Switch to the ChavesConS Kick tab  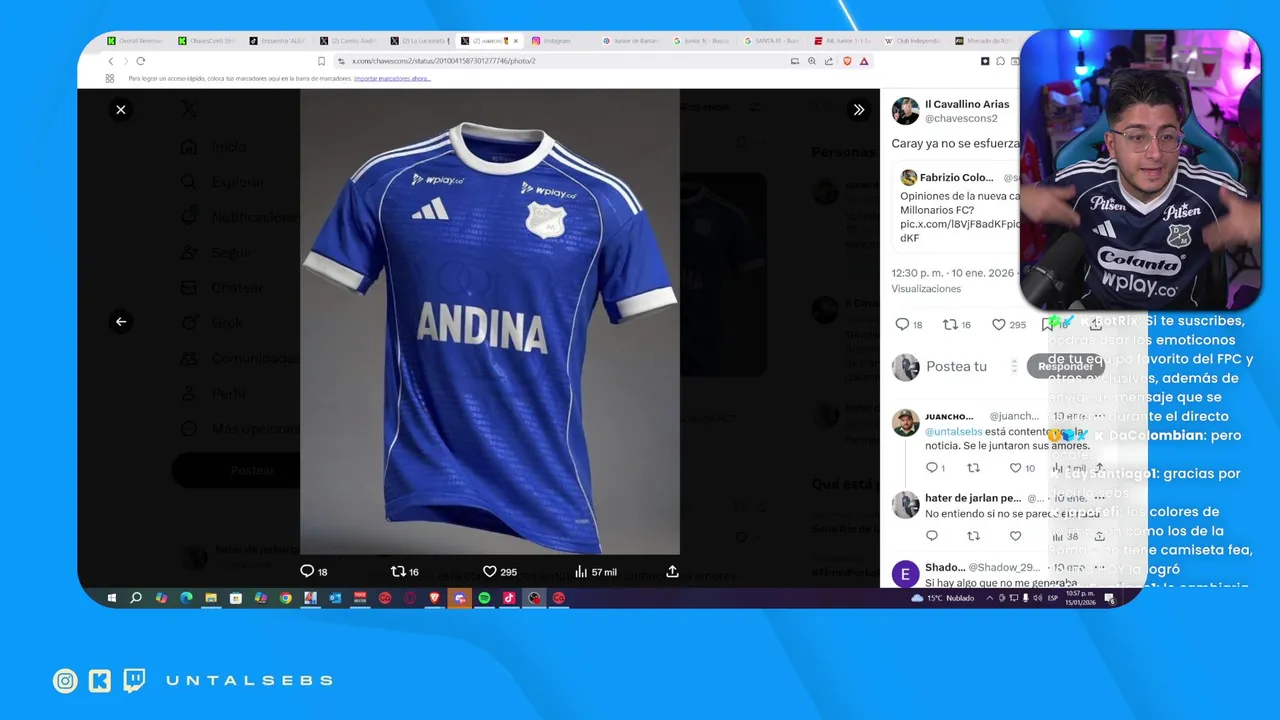tap(206, 41)
